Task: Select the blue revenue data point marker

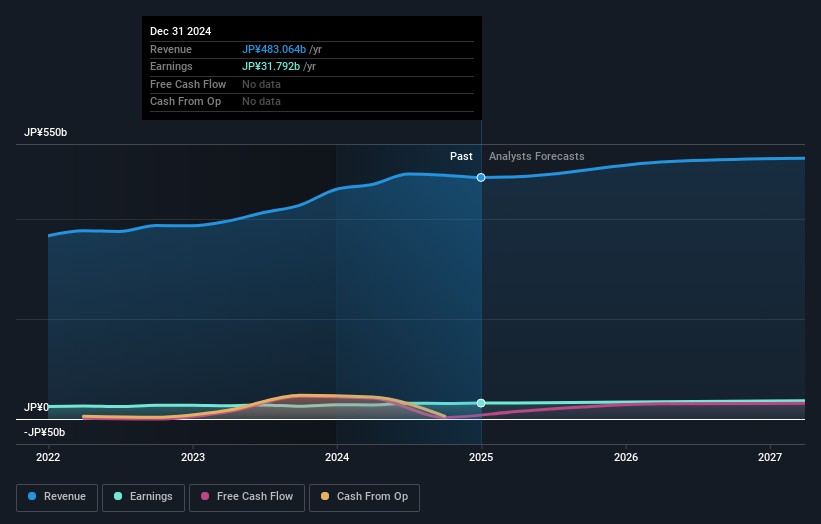Action: tap(481, 177)
